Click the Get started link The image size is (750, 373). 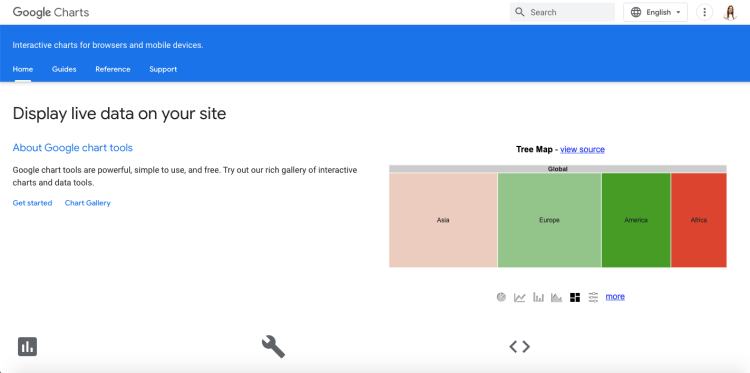pos(33,203)
